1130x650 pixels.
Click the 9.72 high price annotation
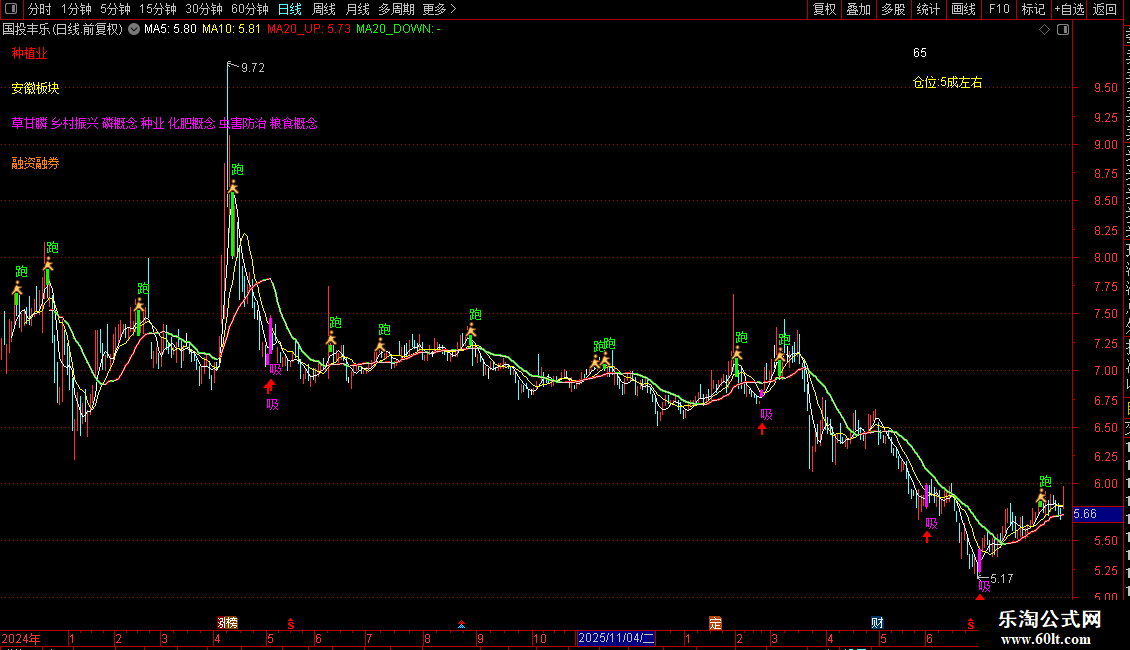tap(253, 68)
